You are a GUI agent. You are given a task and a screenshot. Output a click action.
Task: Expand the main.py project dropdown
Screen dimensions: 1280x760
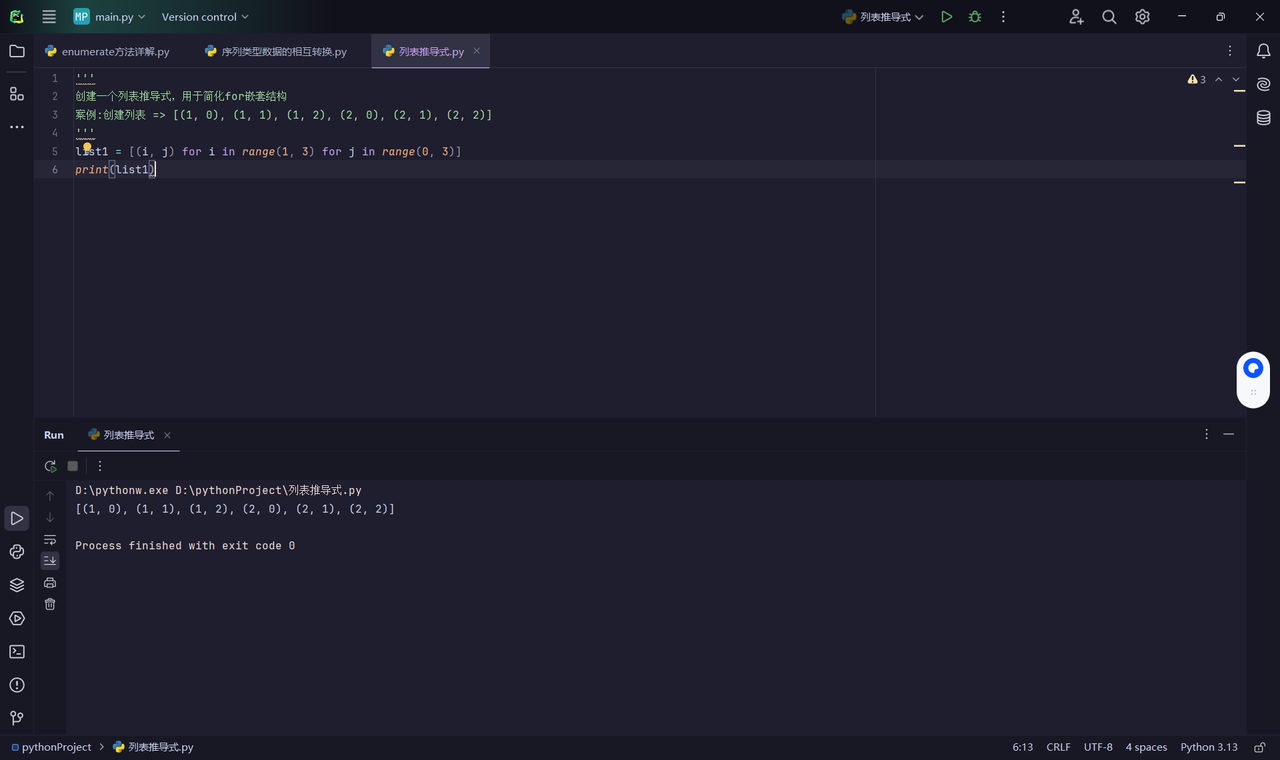(109, 17)
